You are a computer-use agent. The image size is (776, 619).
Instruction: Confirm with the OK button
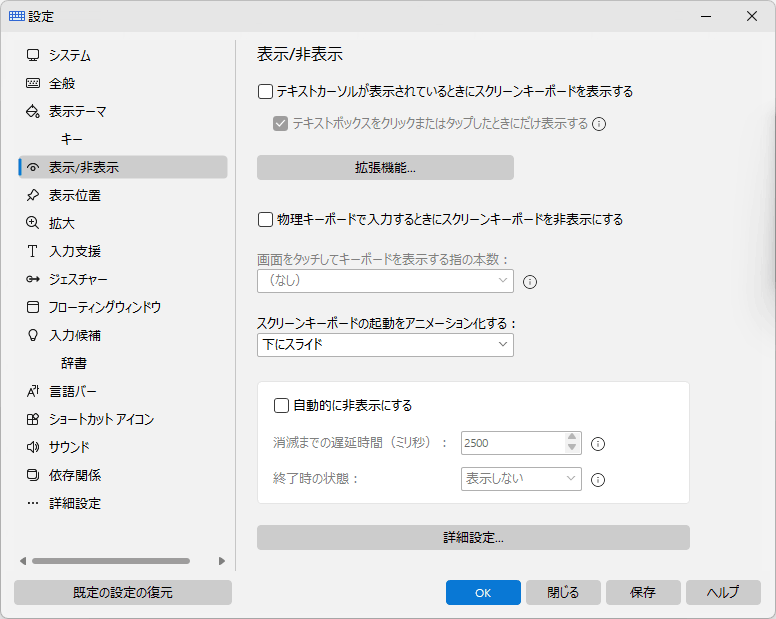point(483,592)
